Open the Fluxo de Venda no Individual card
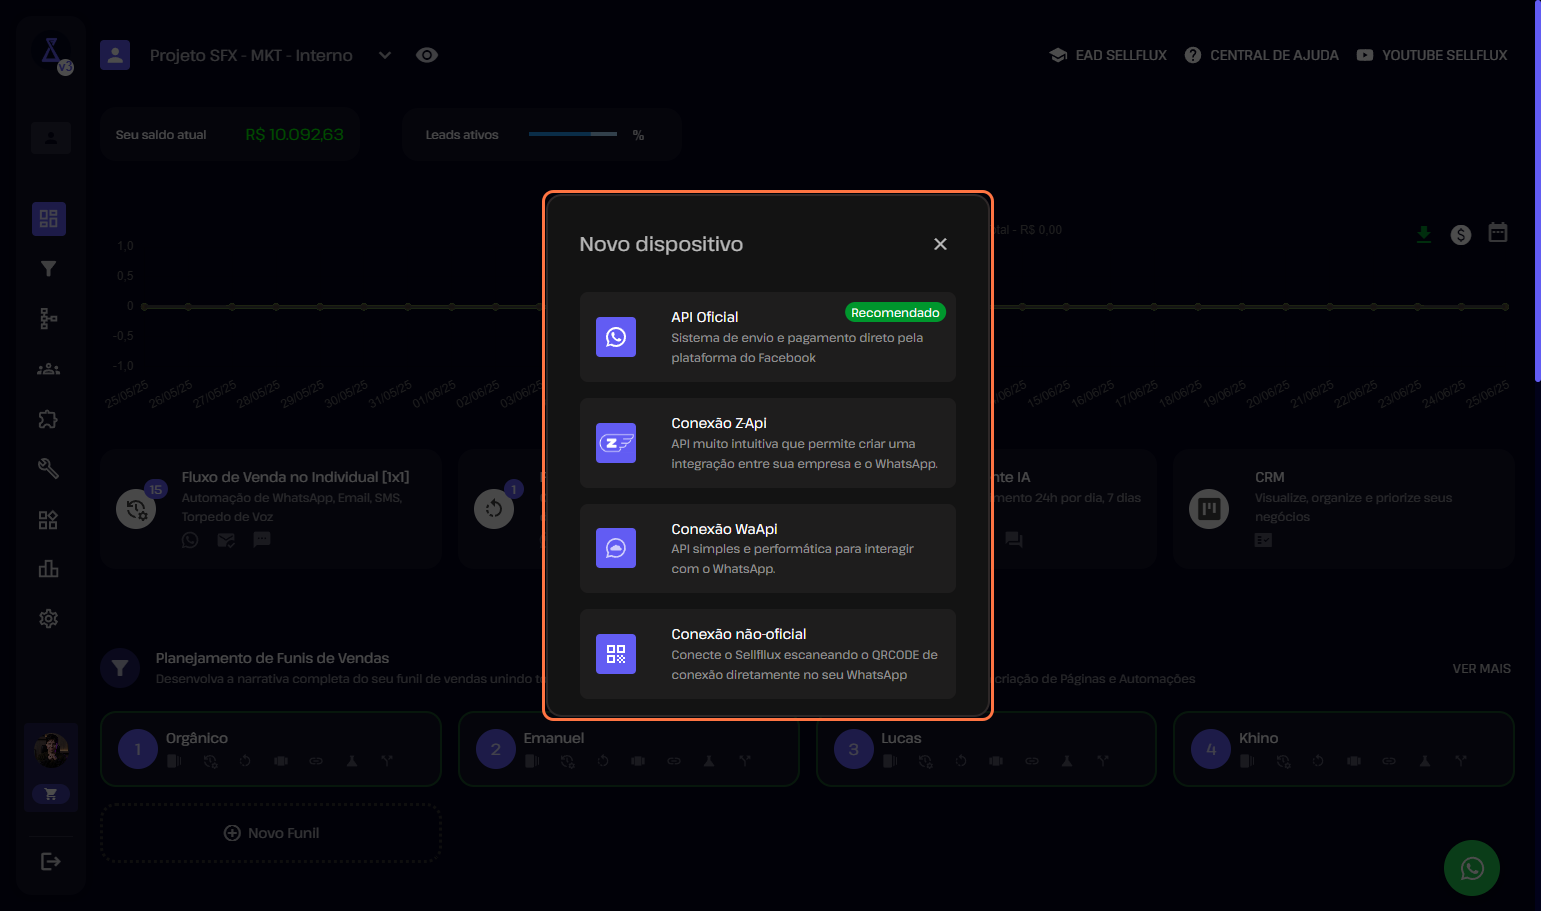1541x911 pixels. [271, 510]
